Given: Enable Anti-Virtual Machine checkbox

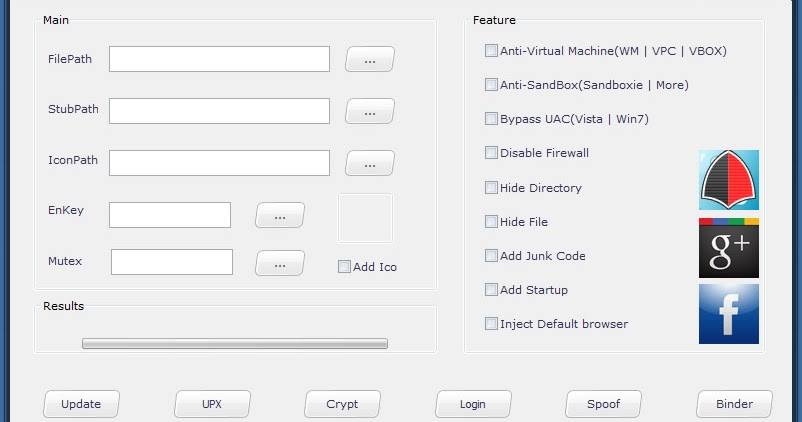Looking at the screenshot, I should 491,51.
